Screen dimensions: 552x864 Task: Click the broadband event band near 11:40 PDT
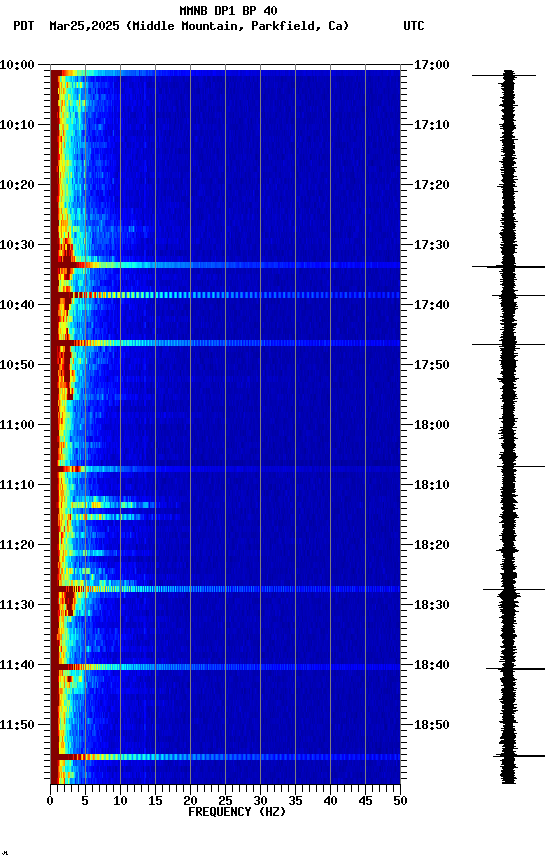click(x=225, y=667)
